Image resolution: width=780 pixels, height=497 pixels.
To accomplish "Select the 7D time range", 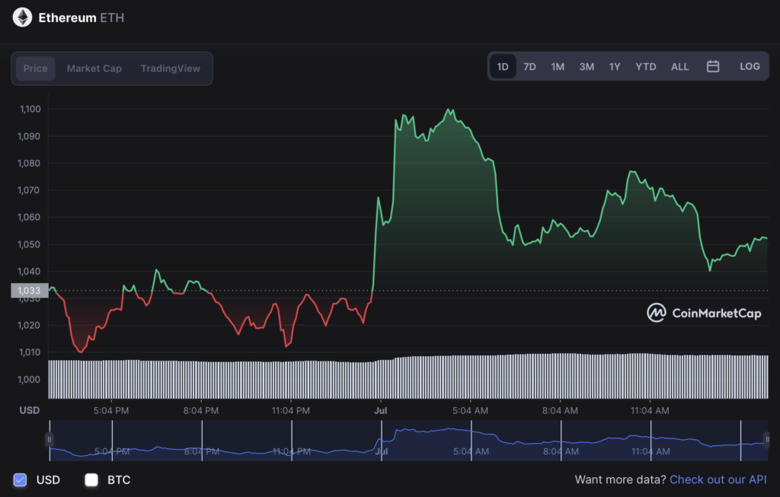I will (530, 67).
